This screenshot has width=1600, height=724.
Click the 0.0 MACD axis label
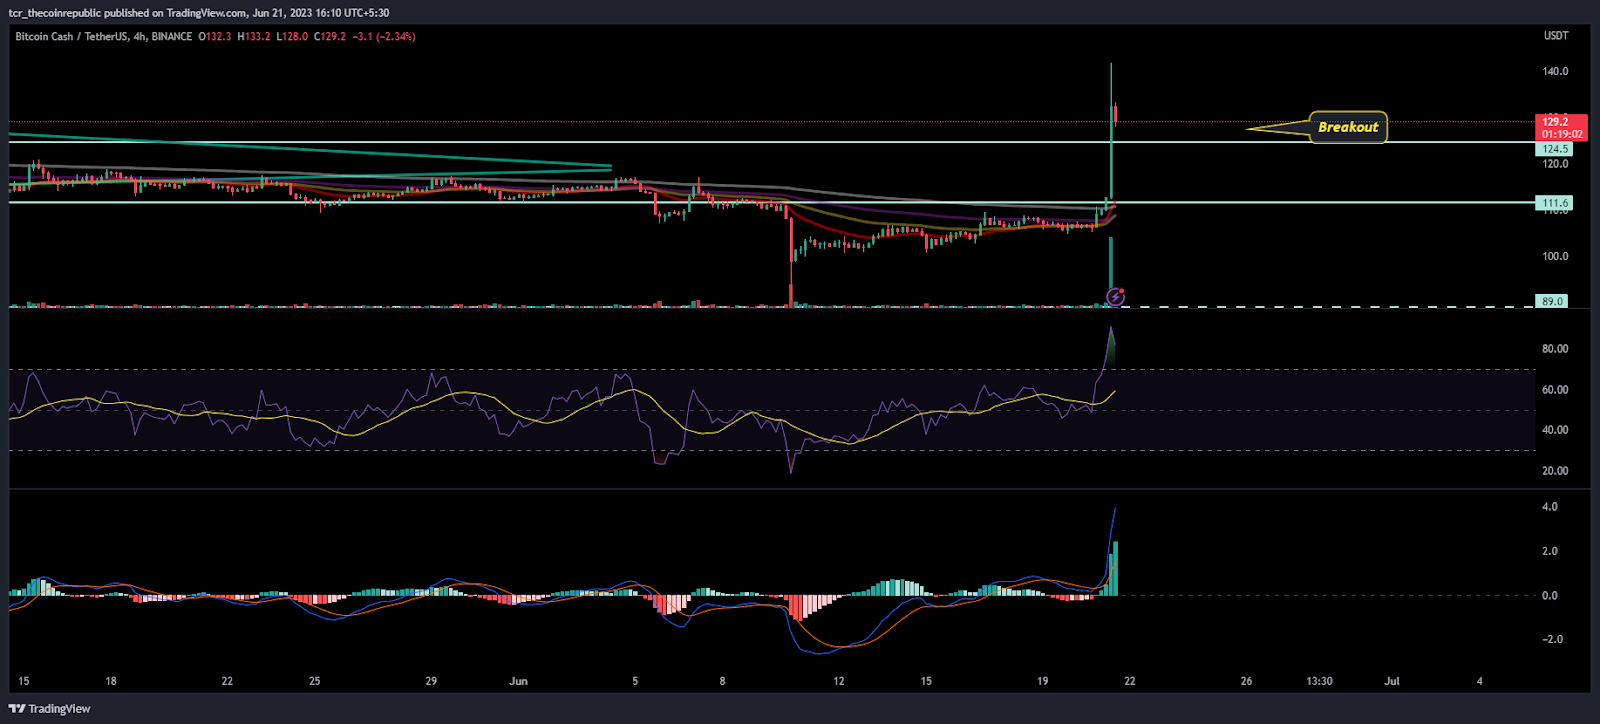pyautogui.click(x=1549, y=596)
